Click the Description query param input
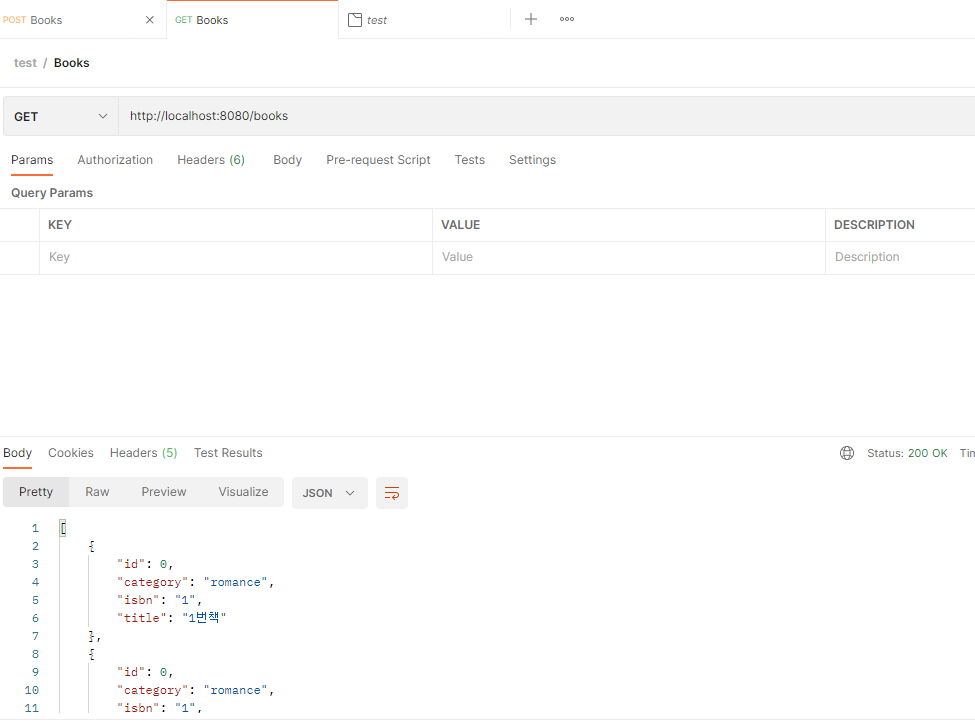This screenshot has width=975, height=722. click(x=900, y=257)
